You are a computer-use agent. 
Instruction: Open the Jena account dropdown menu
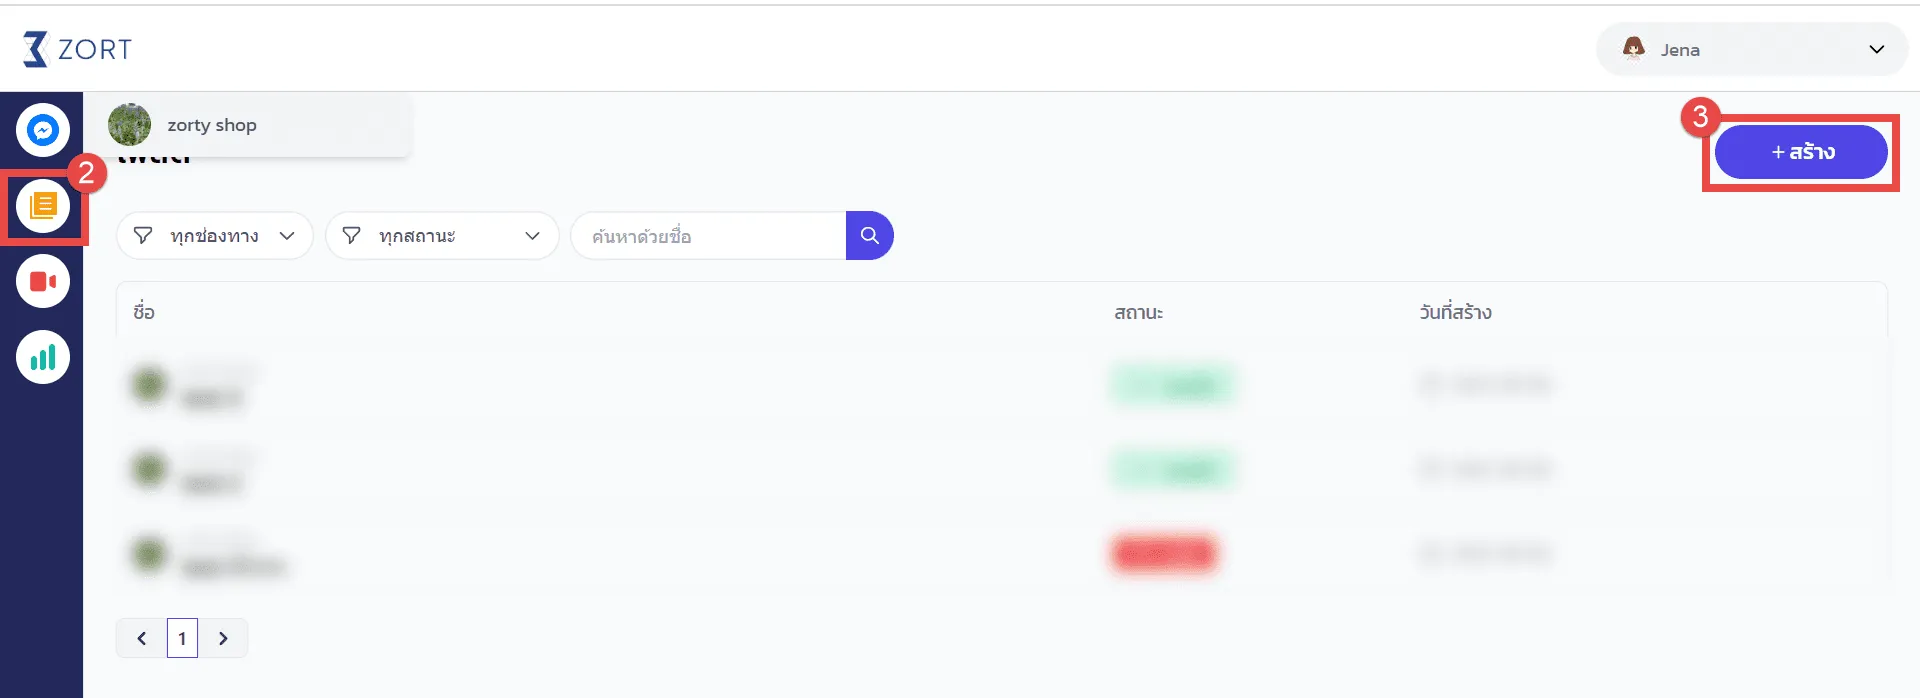tap(1876, 49)
